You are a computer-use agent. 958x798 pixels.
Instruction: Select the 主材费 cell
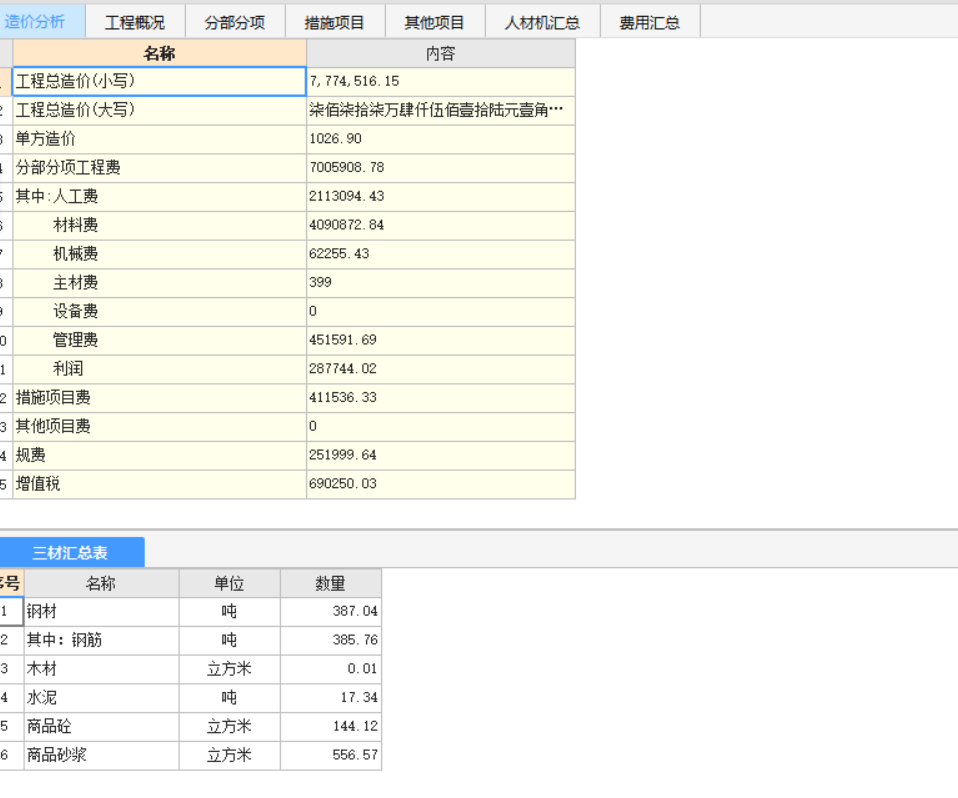click(x=159, y=283)
